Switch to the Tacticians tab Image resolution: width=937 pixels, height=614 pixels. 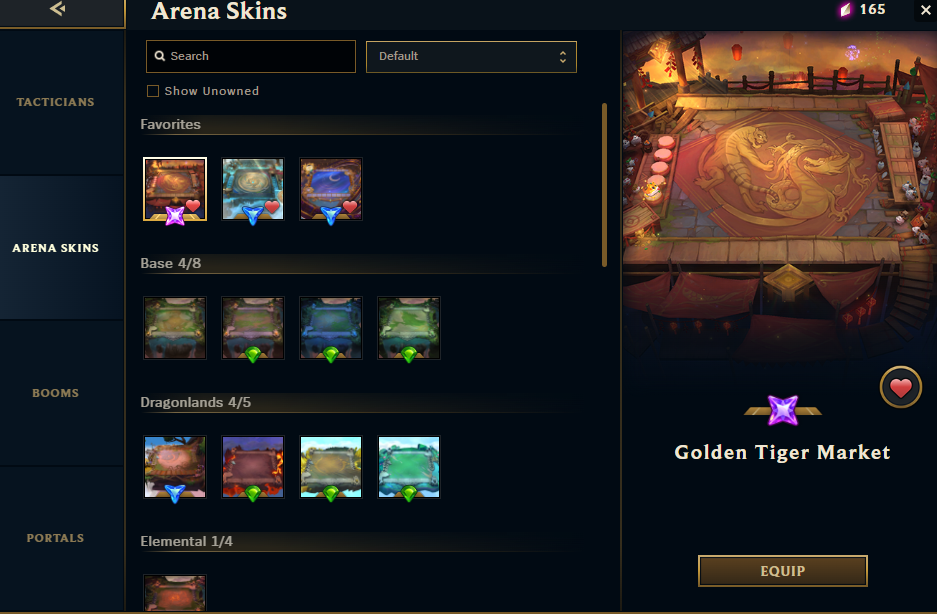pyautogui.click(x=56, y=102)
